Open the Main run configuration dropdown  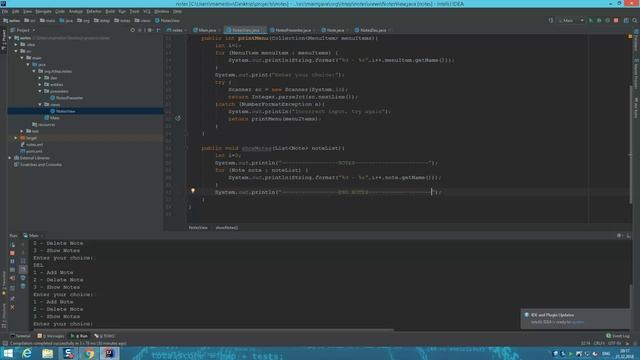click(571, 20)
